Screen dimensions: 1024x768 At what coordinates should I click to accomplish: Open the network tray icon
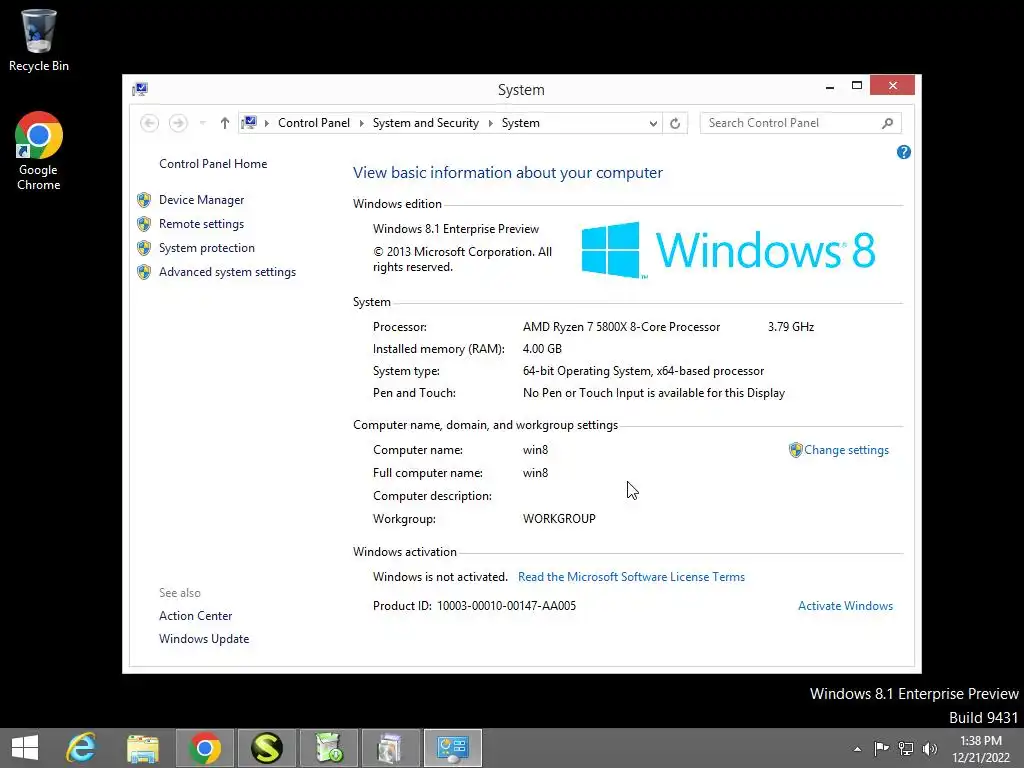[x=905, y=748]
